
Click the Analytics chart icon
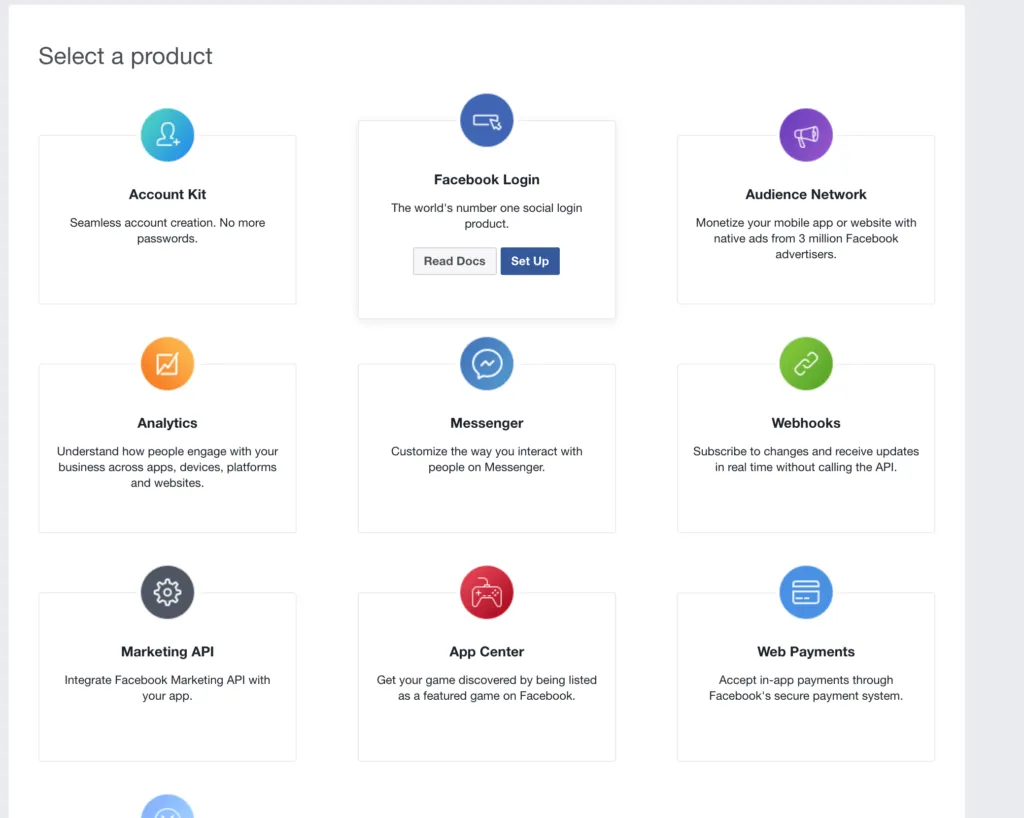(x=167, y=364)
